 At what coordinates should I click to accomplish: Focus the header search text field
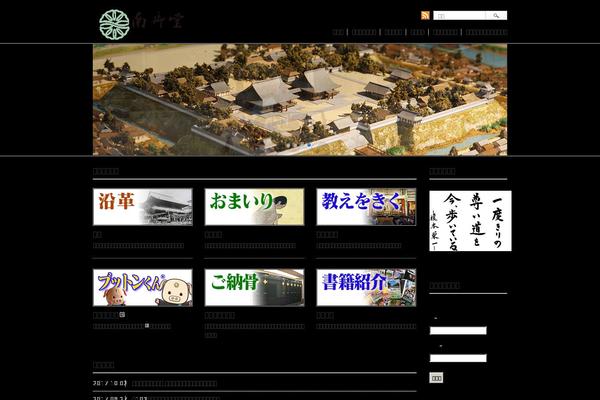(460, 15)
